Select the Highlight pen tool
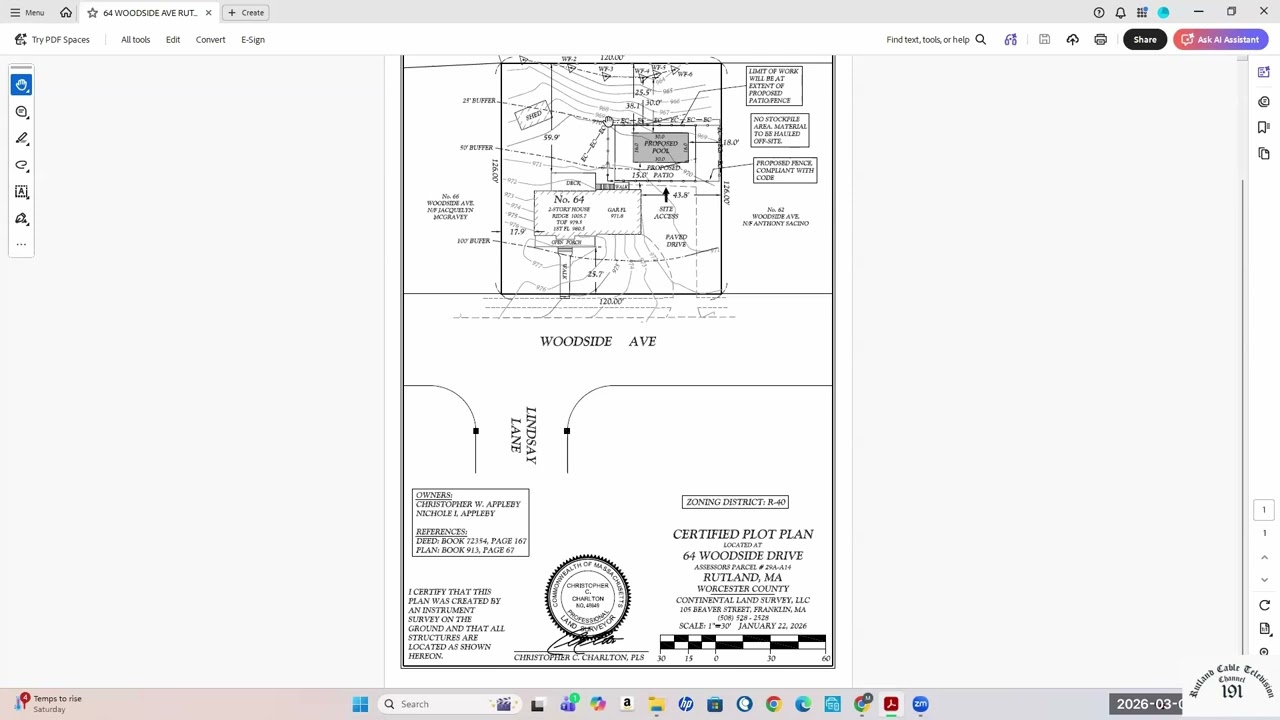Screen dimensions: 1280x720 click(x=22, y=139)
